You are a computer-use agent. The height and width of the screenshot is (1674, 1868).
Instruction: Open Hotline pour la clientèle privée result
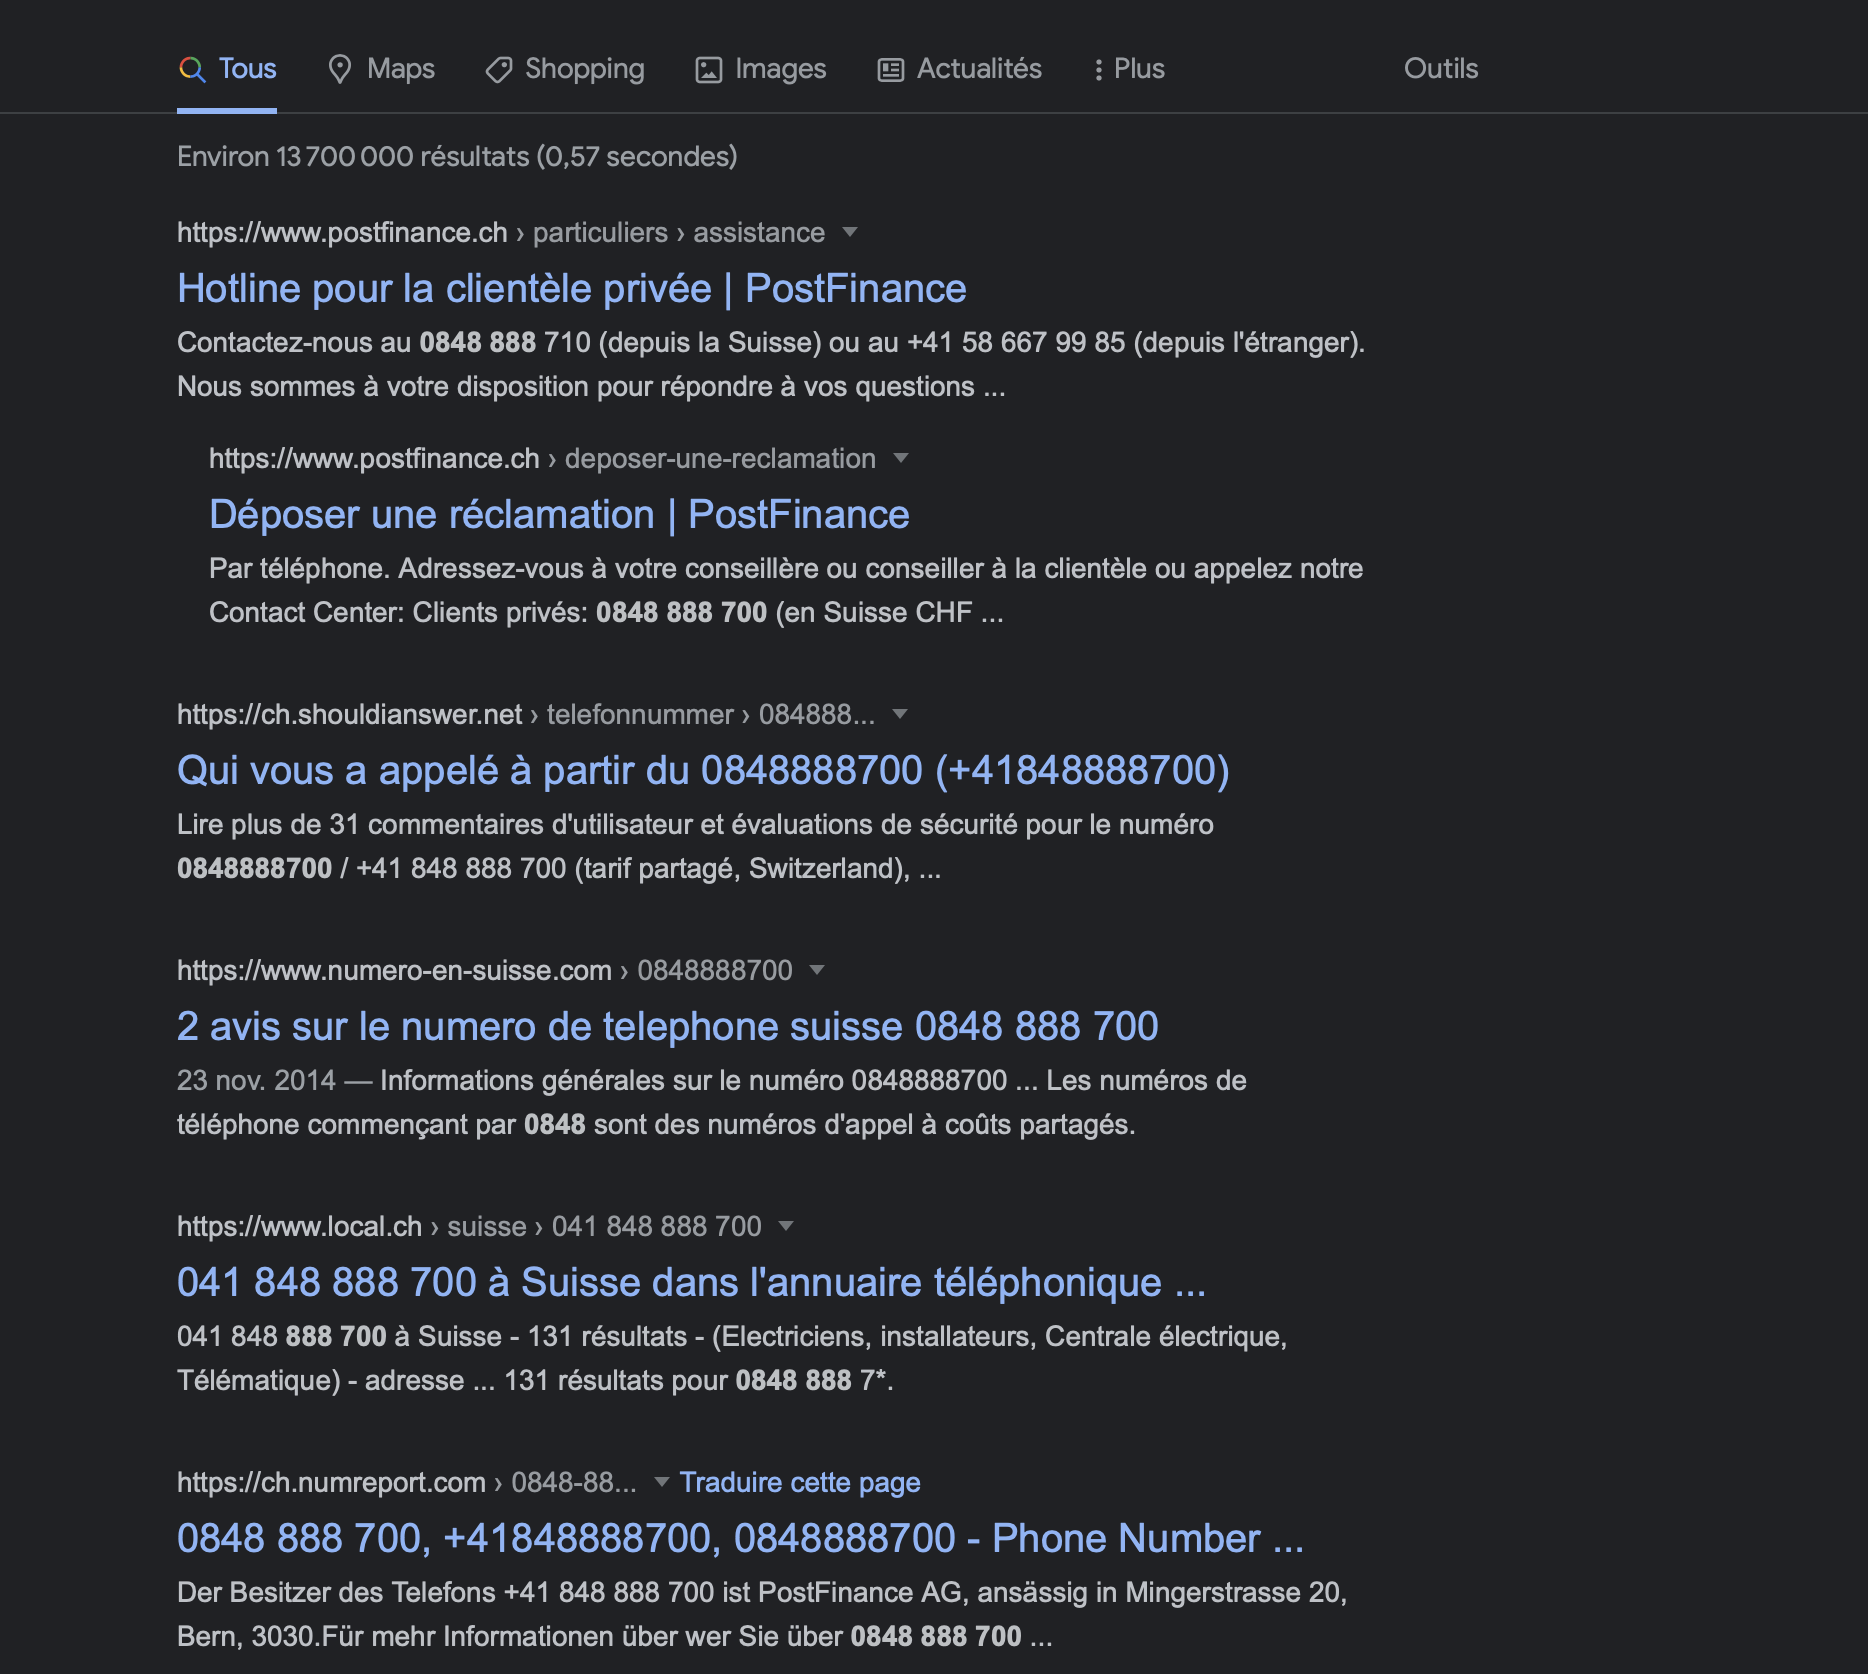[x=571, y=288]
